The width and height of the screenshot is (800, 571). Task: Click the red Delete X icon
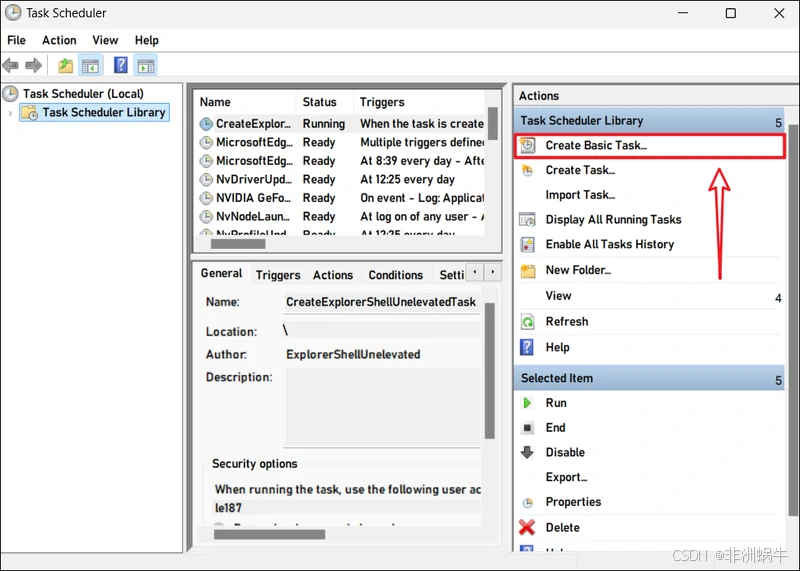[527, 527]
